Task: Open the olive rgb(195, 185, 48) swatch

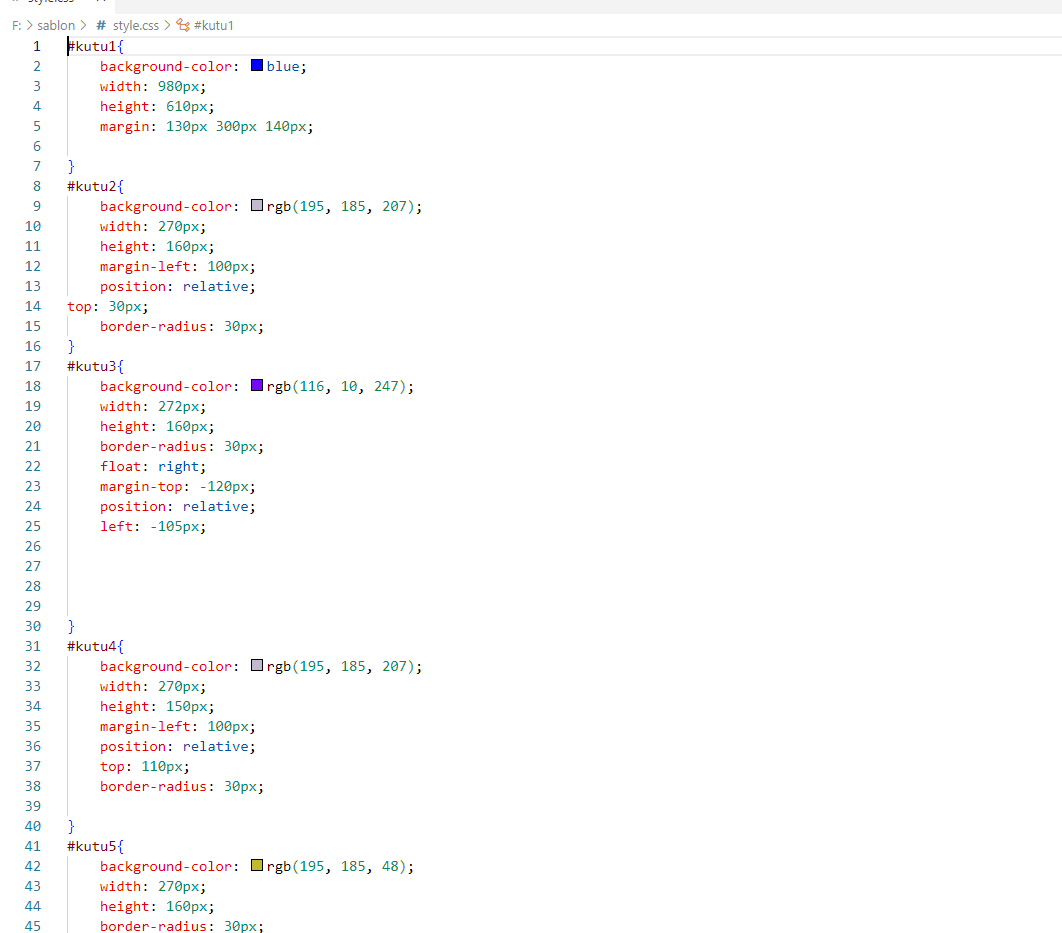Action: click(257, 865)
